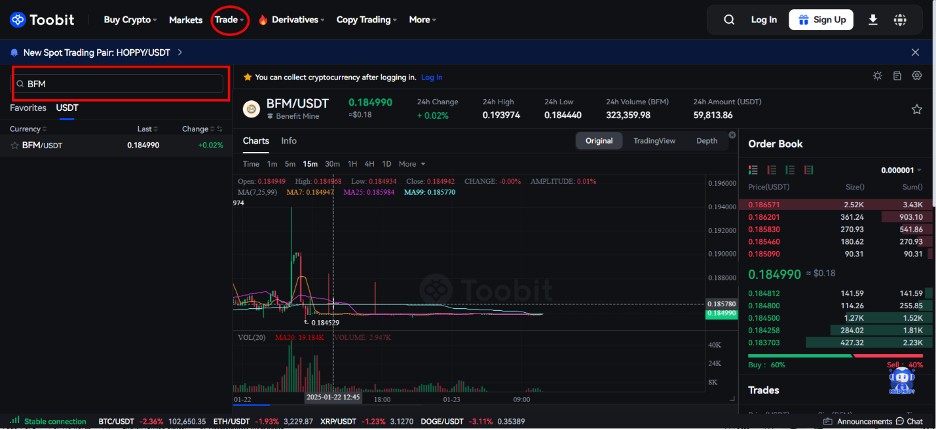This screenshot has height=430, width=936.
Task: Click the chart timeline scrollbar indicator
Action: 252,405
